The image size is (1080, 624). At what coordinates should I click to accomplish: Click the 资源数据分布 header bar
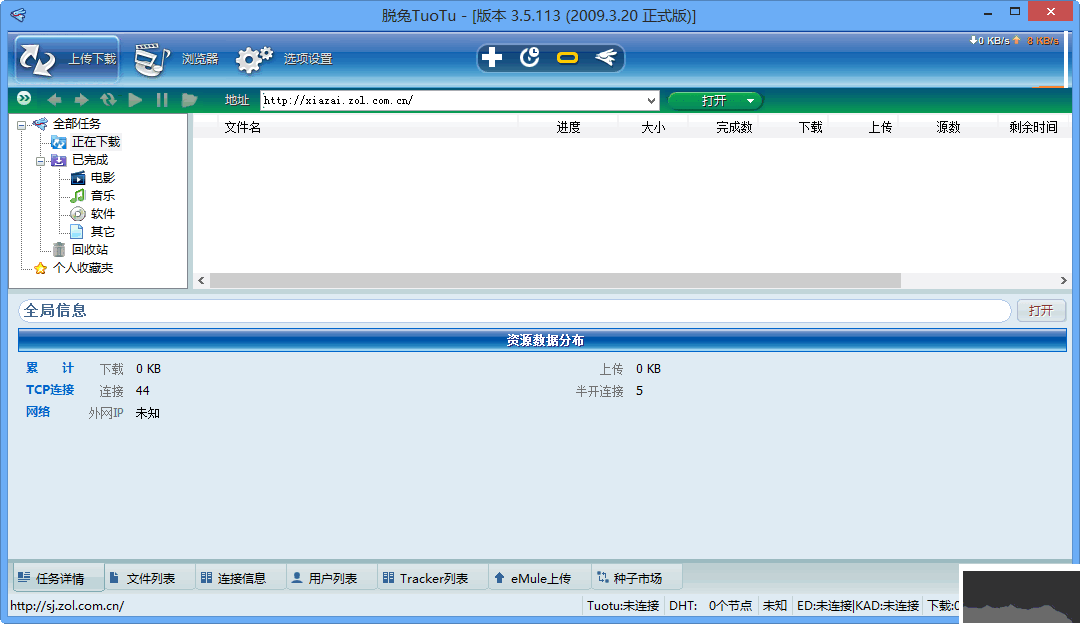pyautogui.click(x=542, y=340)
